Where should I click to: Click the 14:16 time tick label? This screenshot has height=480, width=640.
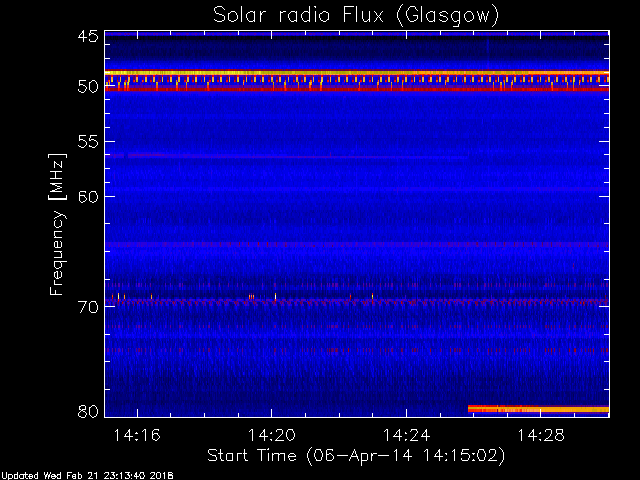(x=137, y=435)
